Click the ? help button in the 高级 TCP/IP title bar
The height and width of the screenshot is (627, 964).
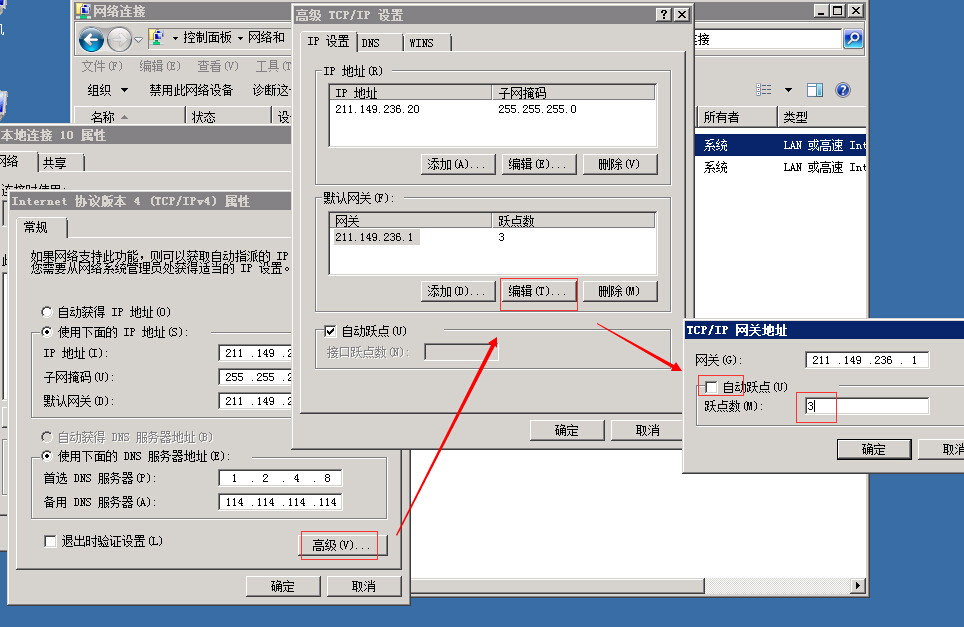tap(663, 15)
